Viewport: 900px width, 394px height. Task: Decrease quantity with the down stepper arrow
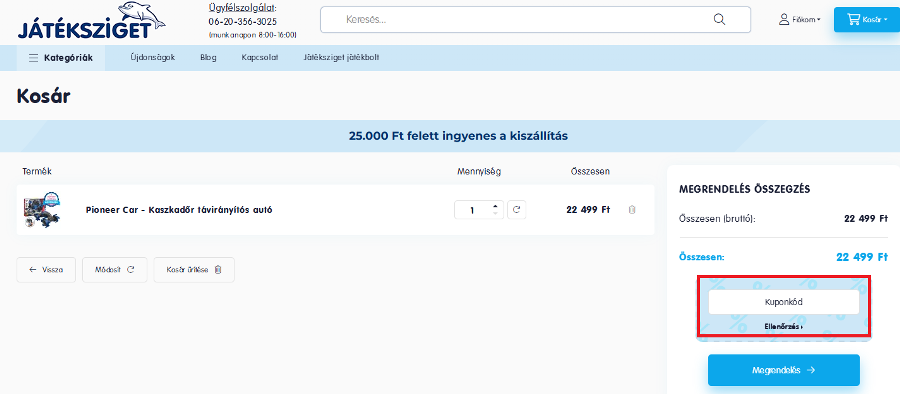point(496,214)
